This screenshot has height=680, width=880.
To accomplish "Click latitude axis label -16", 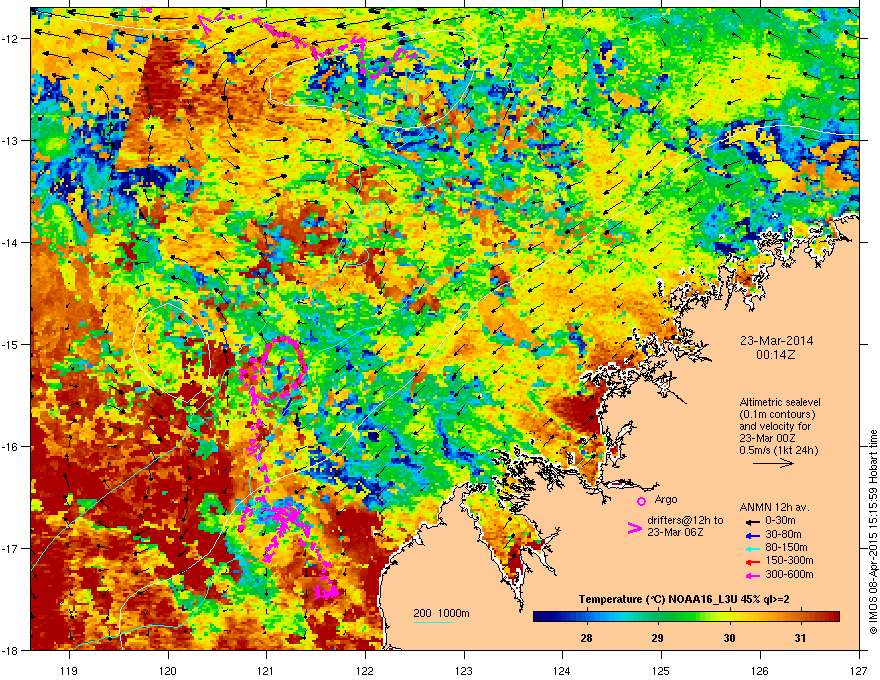I will click(10, 447).
